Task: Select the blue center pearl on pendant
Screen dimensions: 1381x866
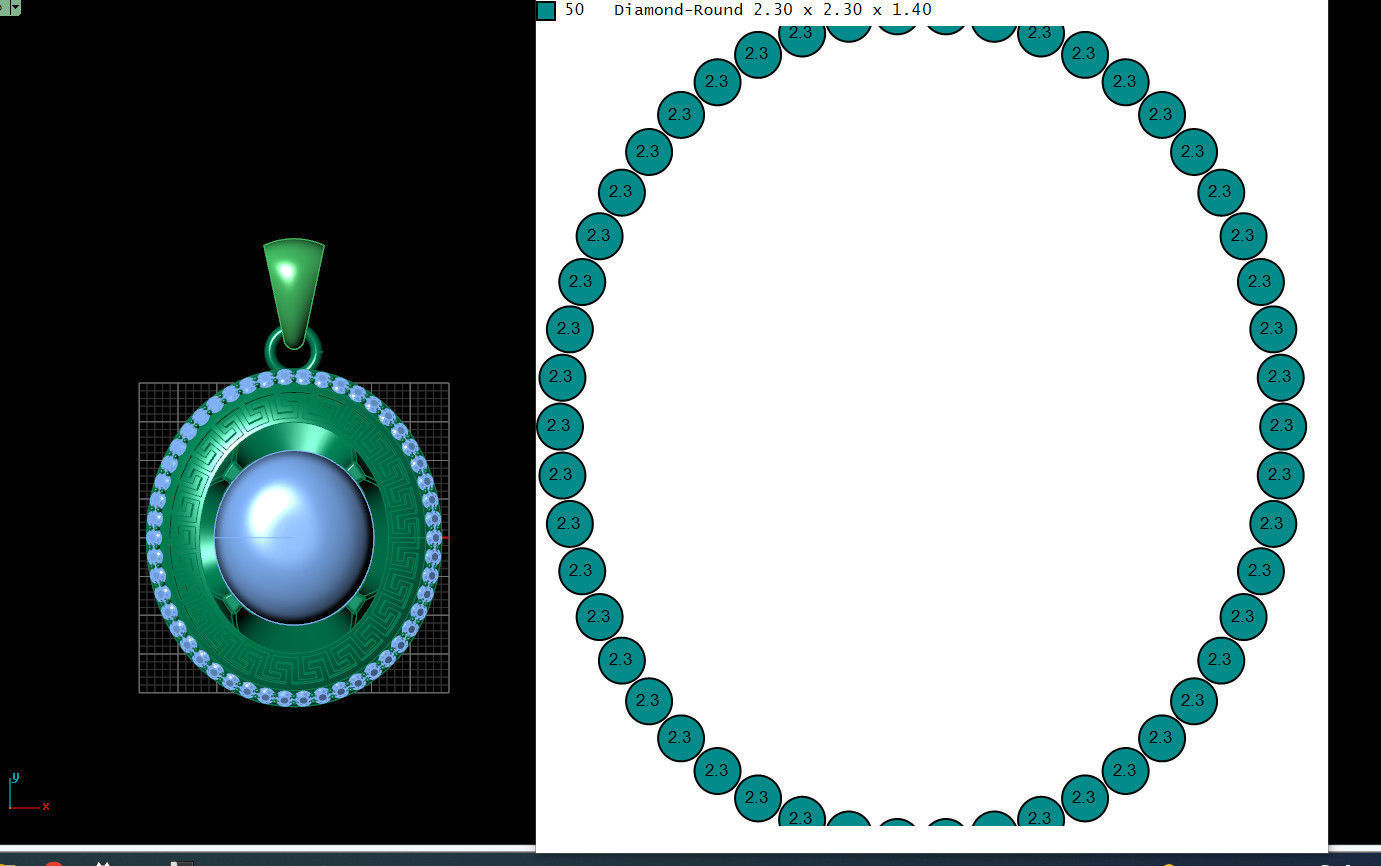Action: 294,537
